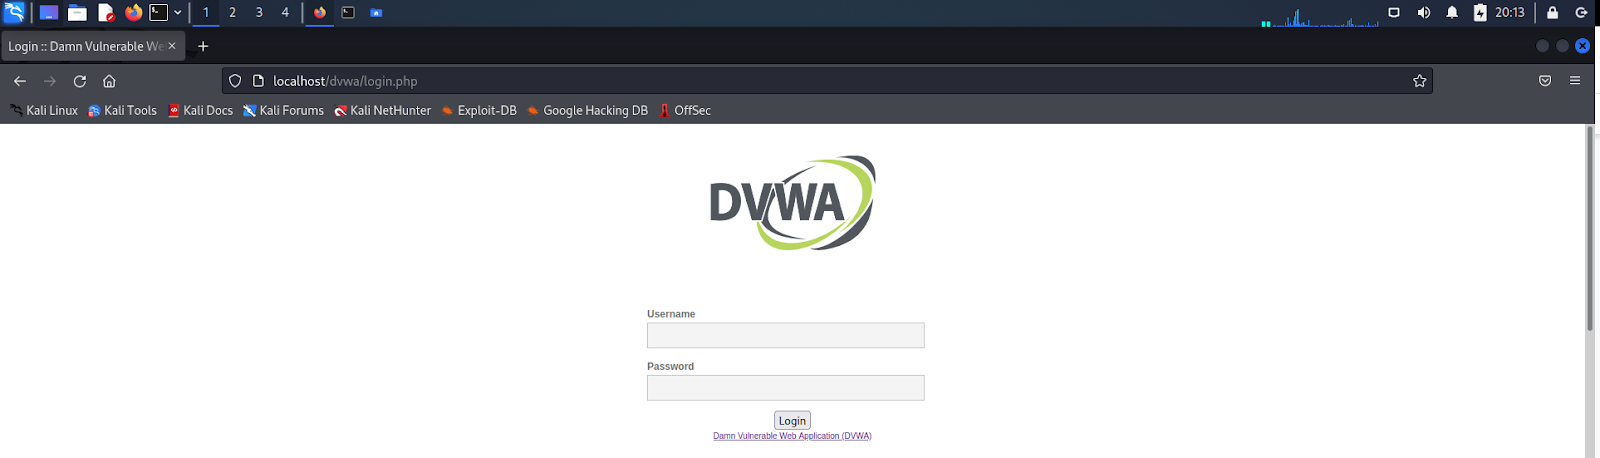The width and height of the screenshot is (1600, 458).
Task: Focus the address bar with localhost/dvwa/login.php
Action: click(827, 81)
